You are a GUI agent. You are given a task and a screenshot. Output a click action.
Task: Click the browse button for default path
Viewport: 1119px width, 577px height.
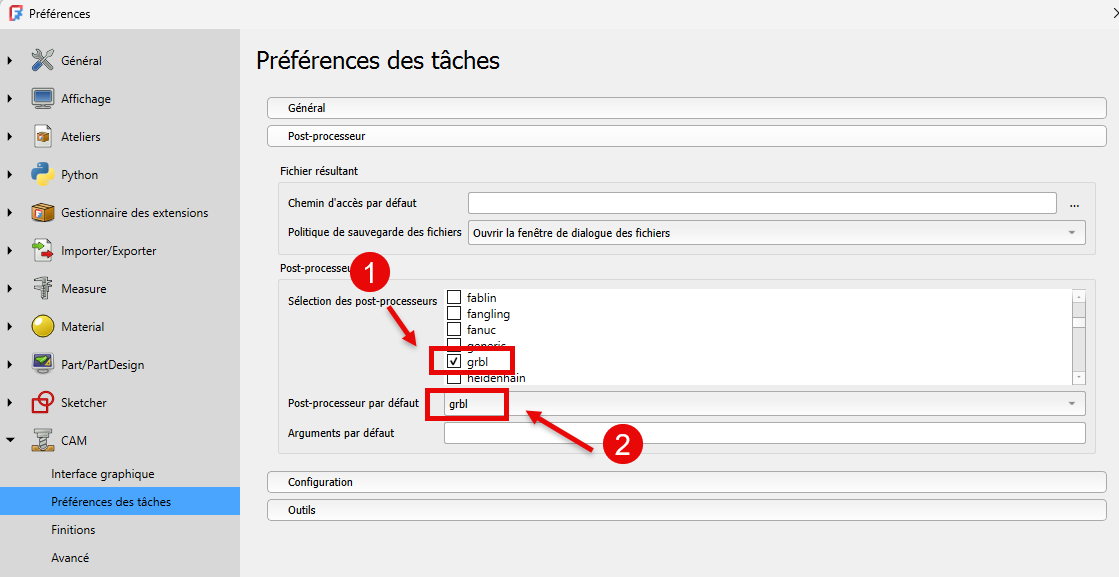click(1074, 203)
